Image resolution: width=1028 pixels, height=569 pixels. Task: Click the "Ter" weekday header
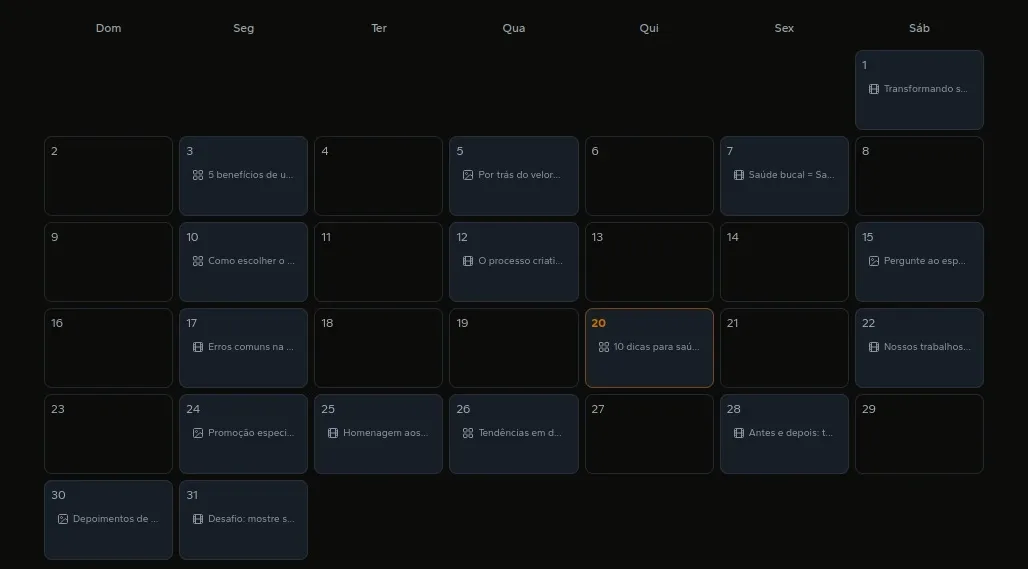click(x=379, y=28)
